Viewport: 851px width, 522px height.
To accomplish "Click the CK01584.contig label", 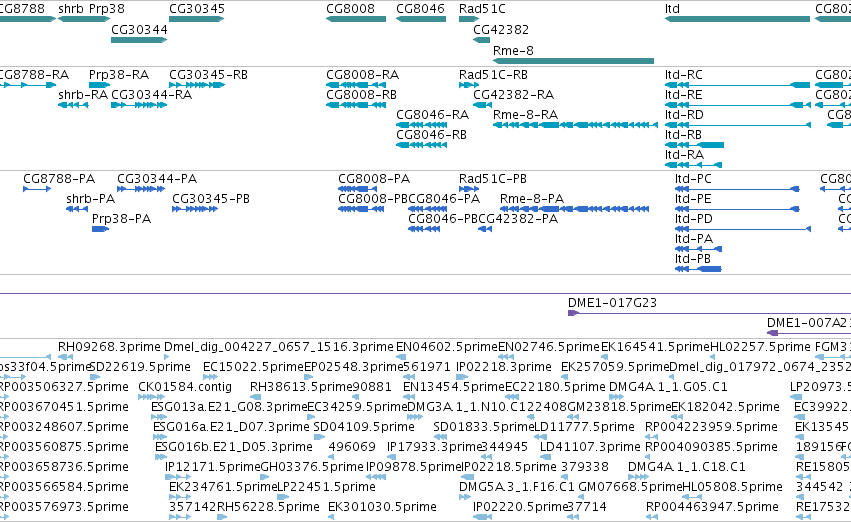I will point(185,387).
